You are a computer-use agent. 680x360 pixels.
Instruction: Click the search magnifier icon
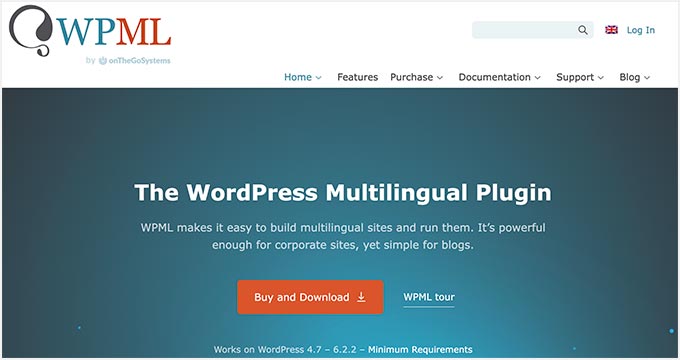pos(583,30)
